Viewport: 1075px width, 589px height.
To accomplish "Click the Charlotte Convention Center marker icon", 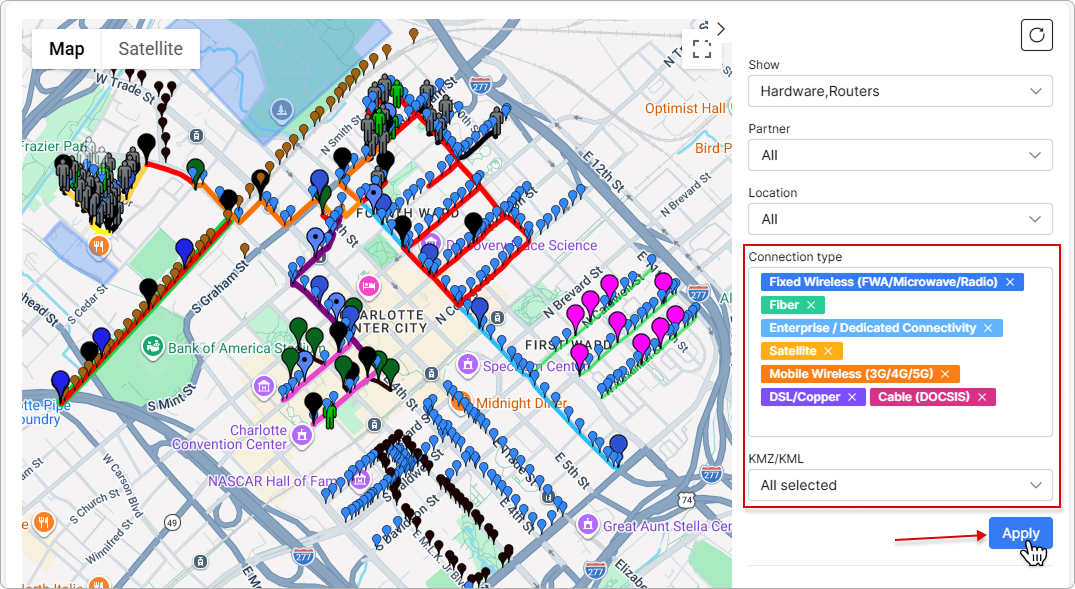I will [x=302, y=435].
